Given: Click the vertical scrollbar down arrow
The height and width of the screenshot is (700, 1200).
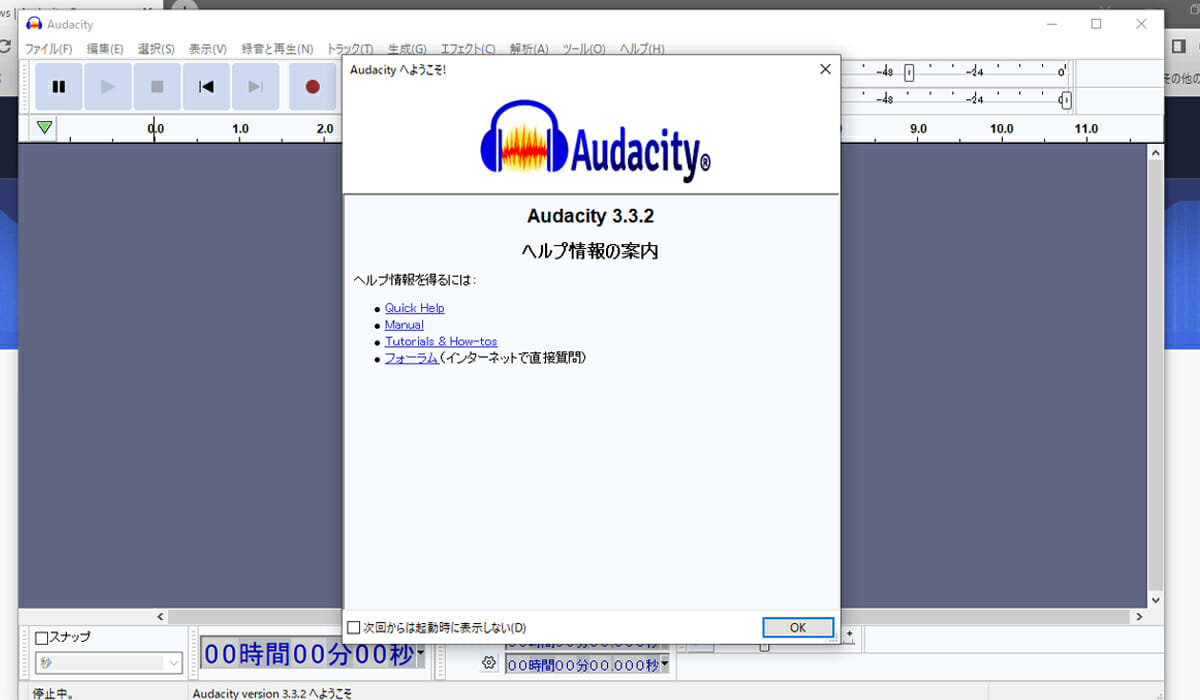Looking at the screenshot, I should click(x=1156, y=601).
